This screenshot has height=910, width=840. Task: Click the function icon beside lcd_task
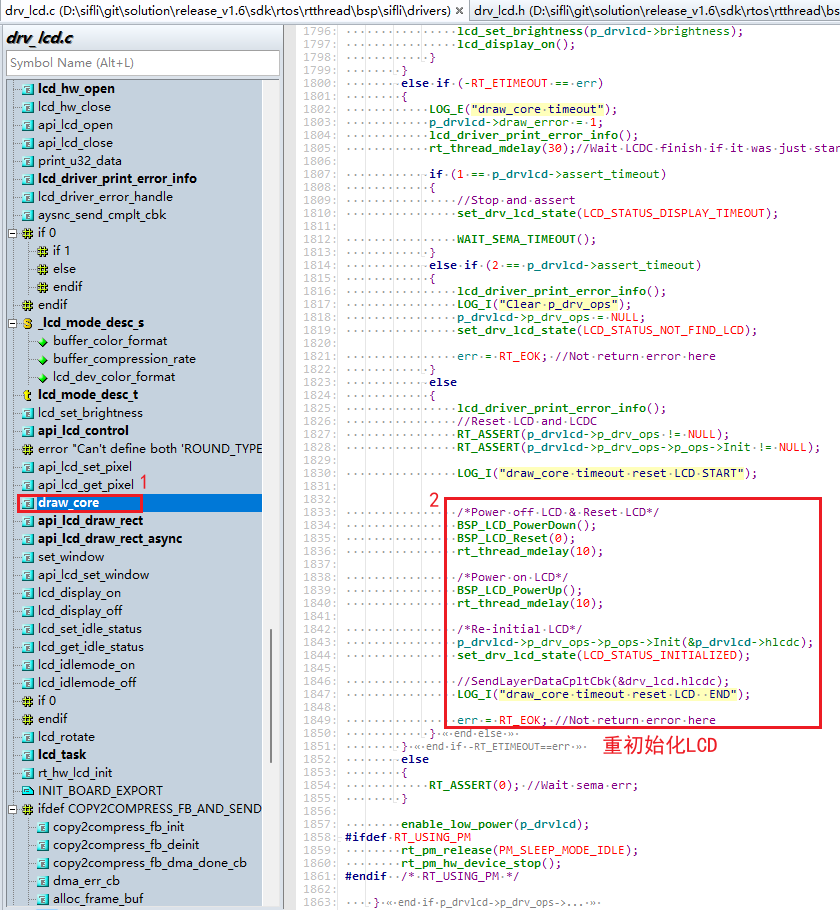[28, 755]
